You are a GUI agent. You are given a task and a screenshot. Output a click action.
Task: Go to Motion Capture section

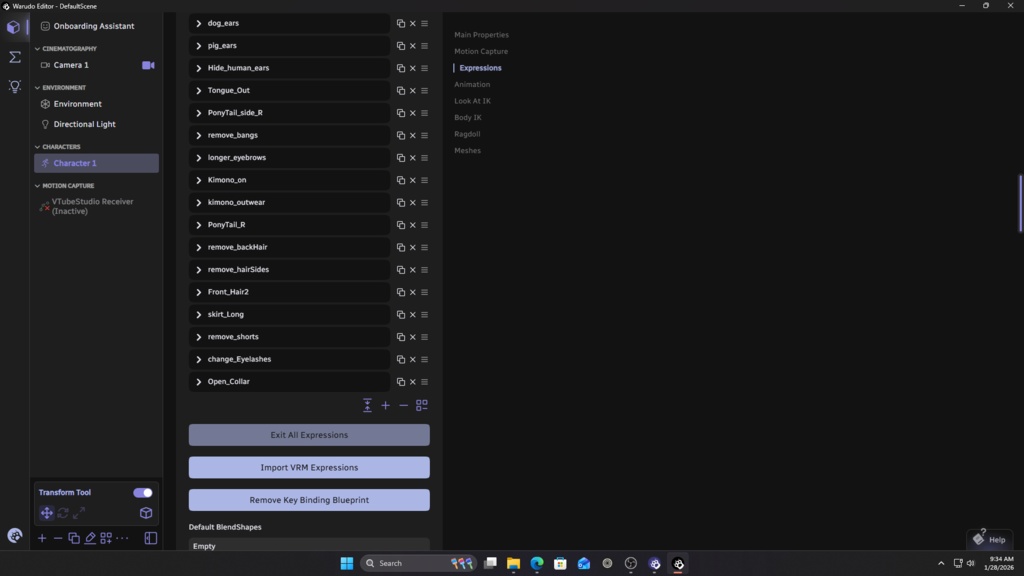pyautogui.click(x=481, y=52)
